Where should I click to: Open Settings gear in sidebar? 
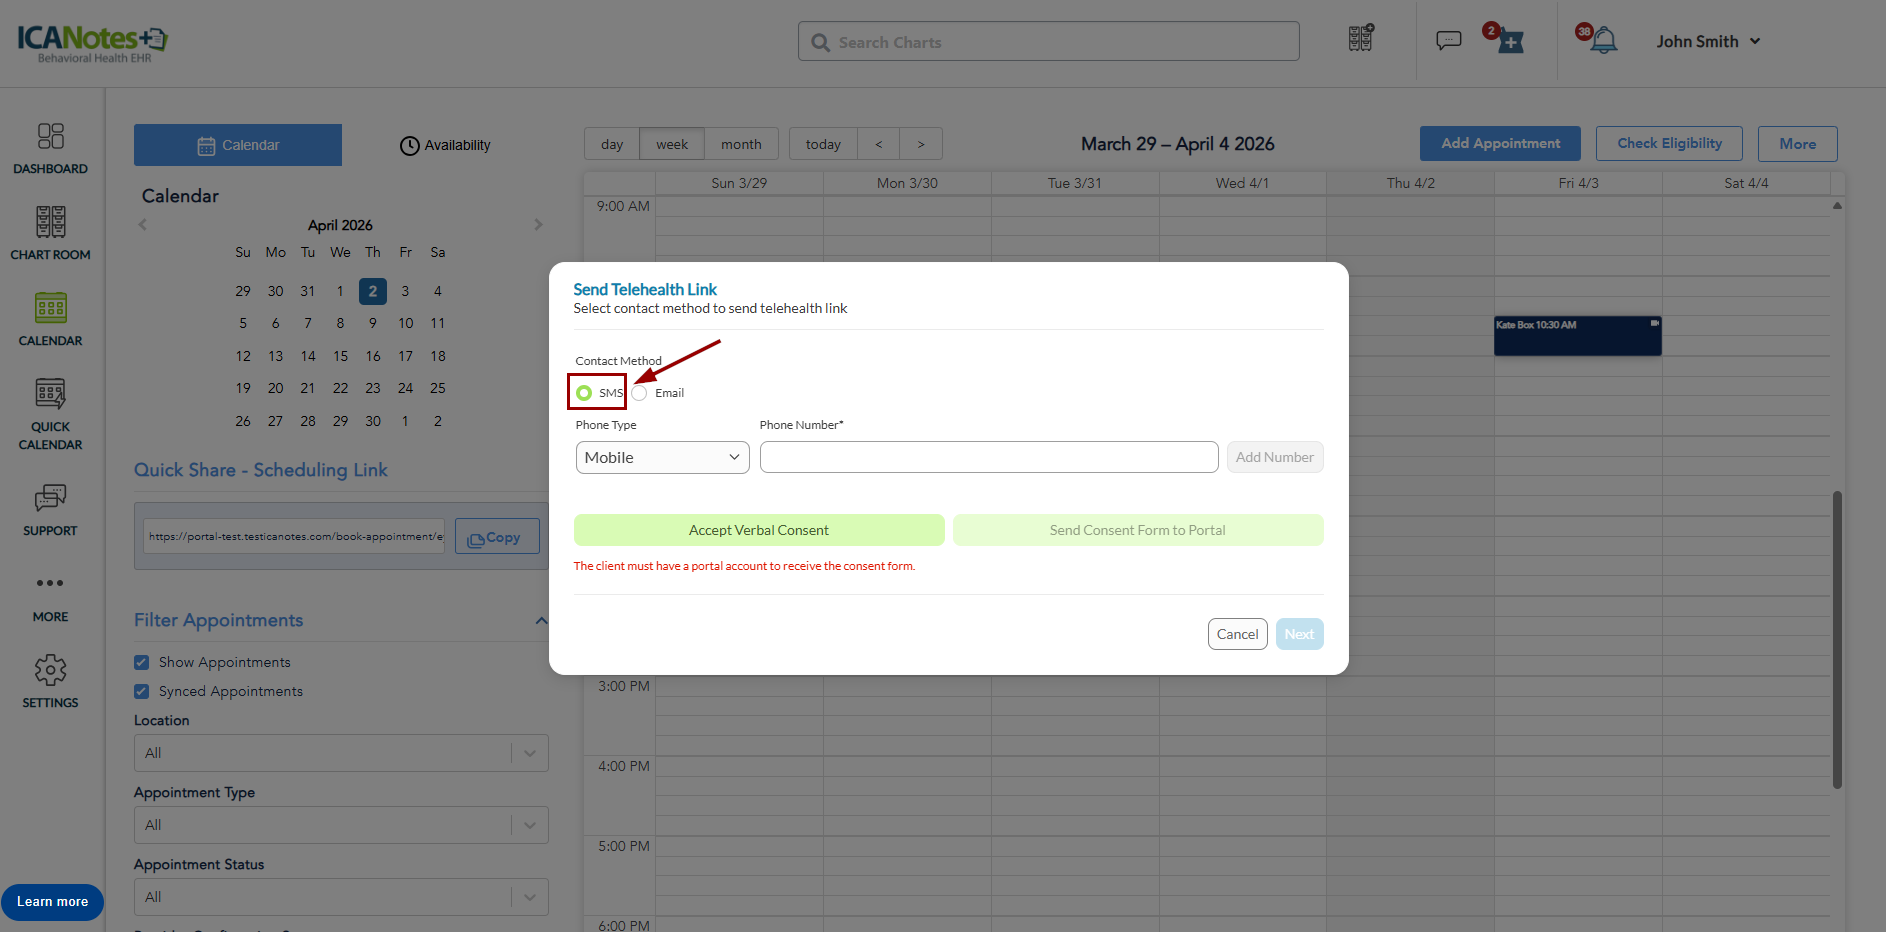click(50, 681)
